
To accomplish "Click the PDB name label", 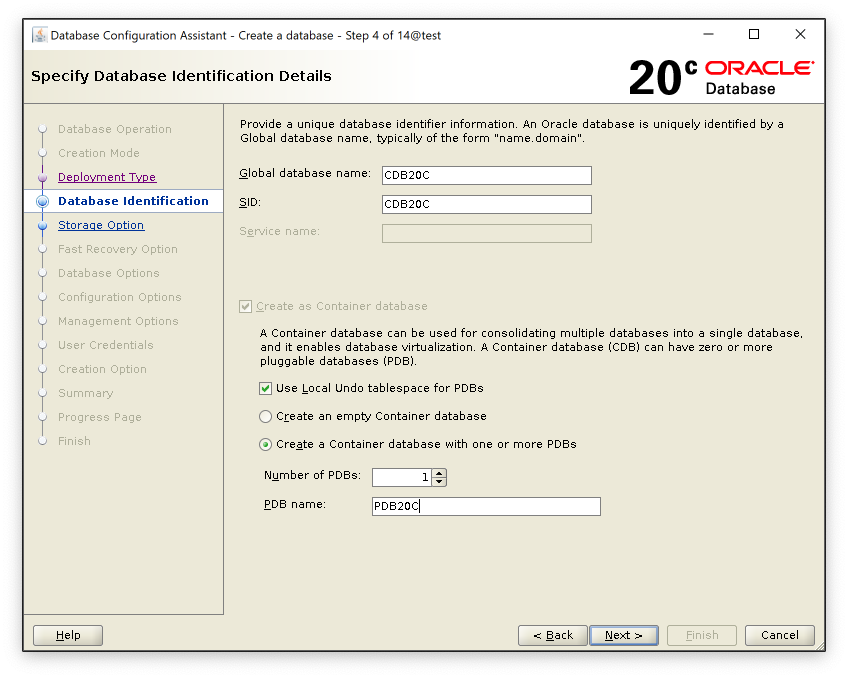I will coord(295,504).
